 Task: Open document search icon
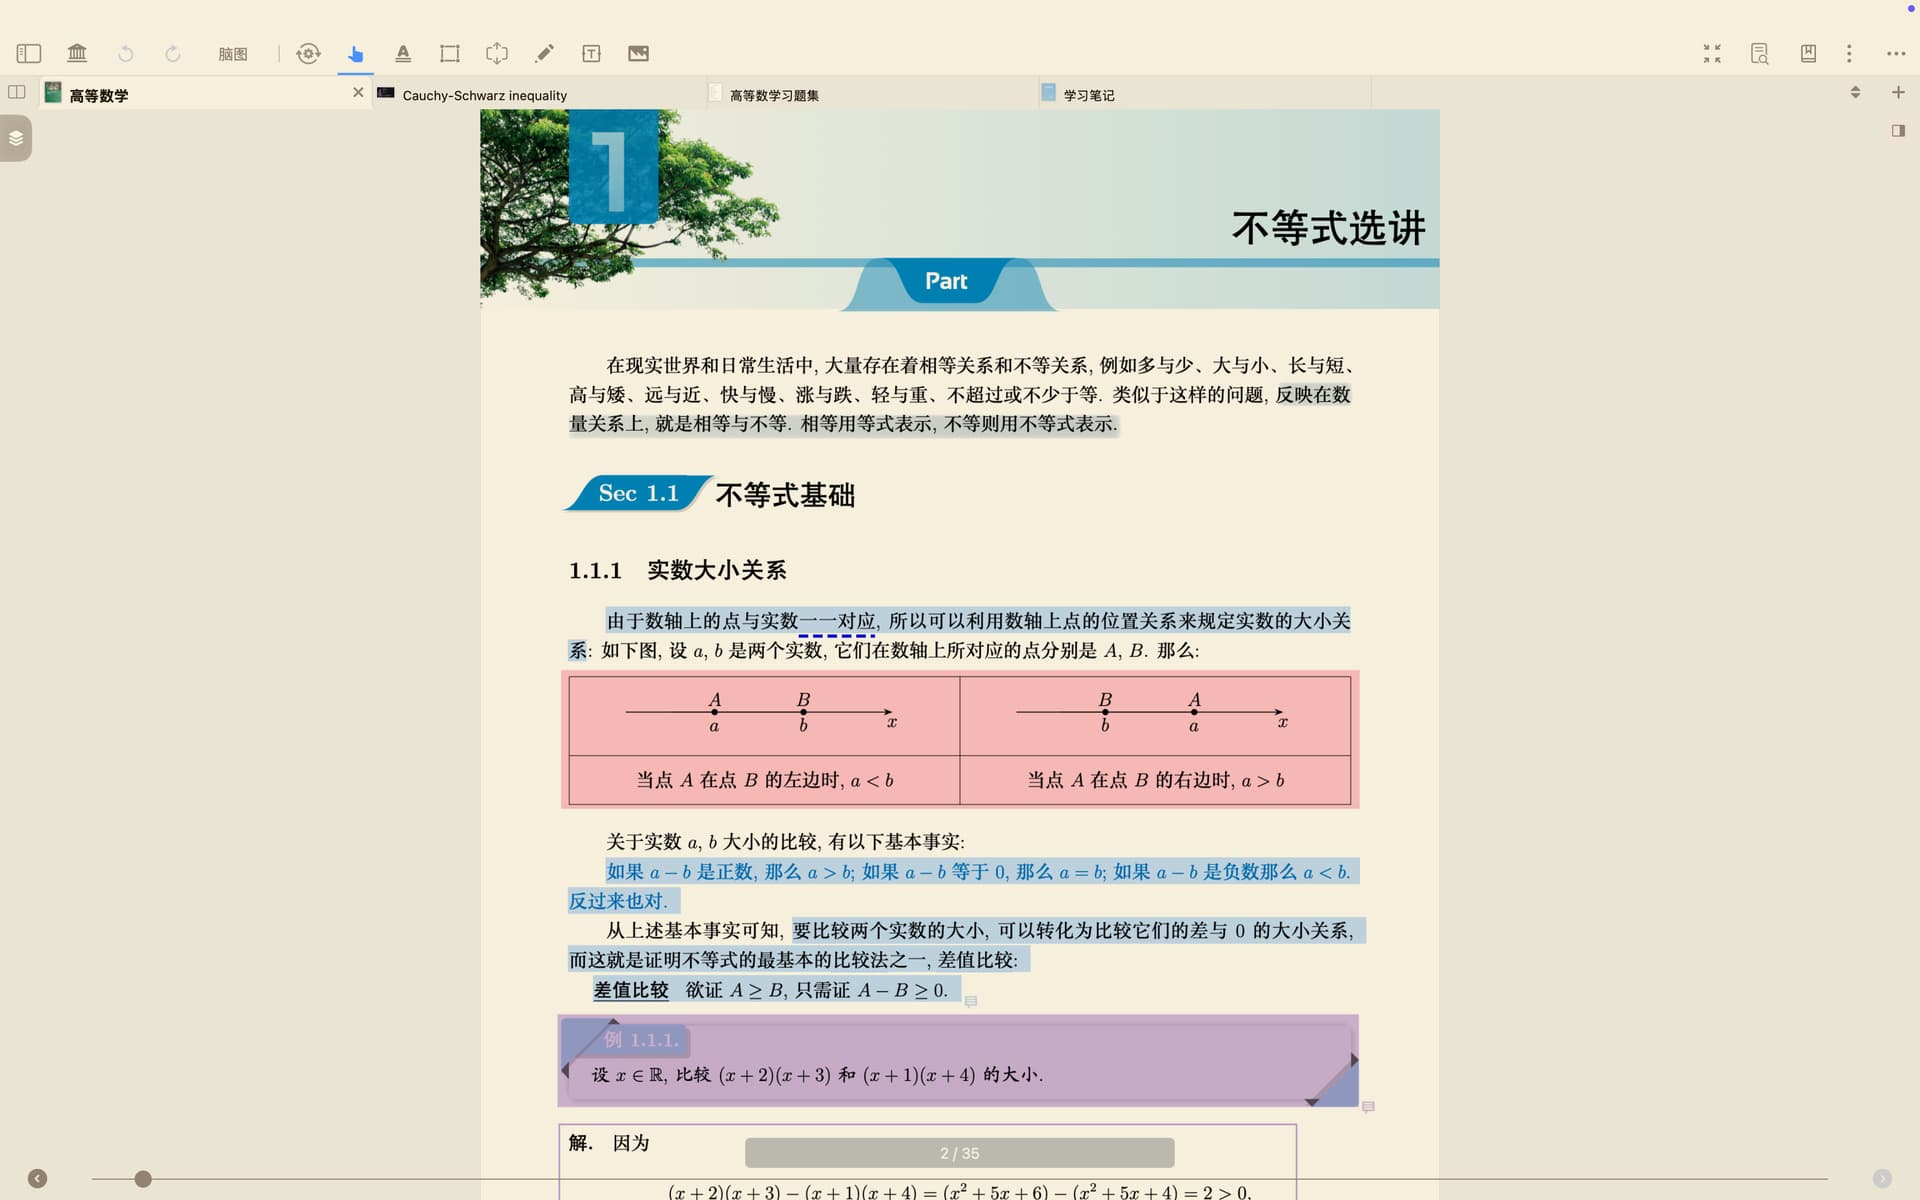(x=1759, y=53)
